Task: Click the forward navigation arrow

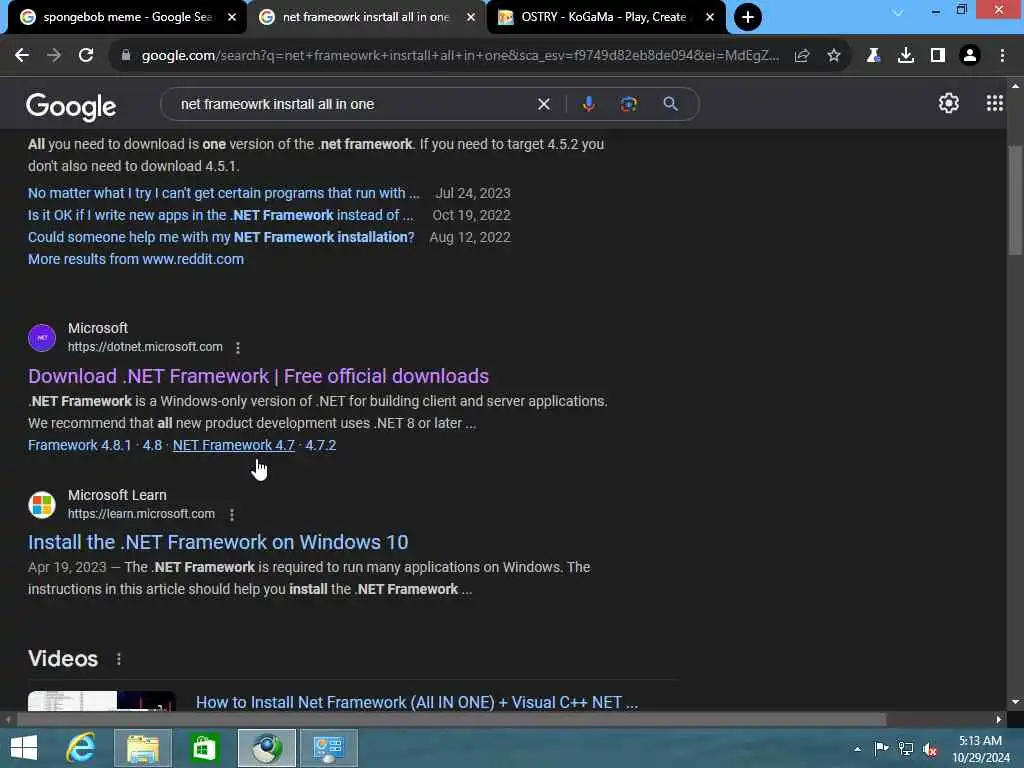Action: pos(54,56)
